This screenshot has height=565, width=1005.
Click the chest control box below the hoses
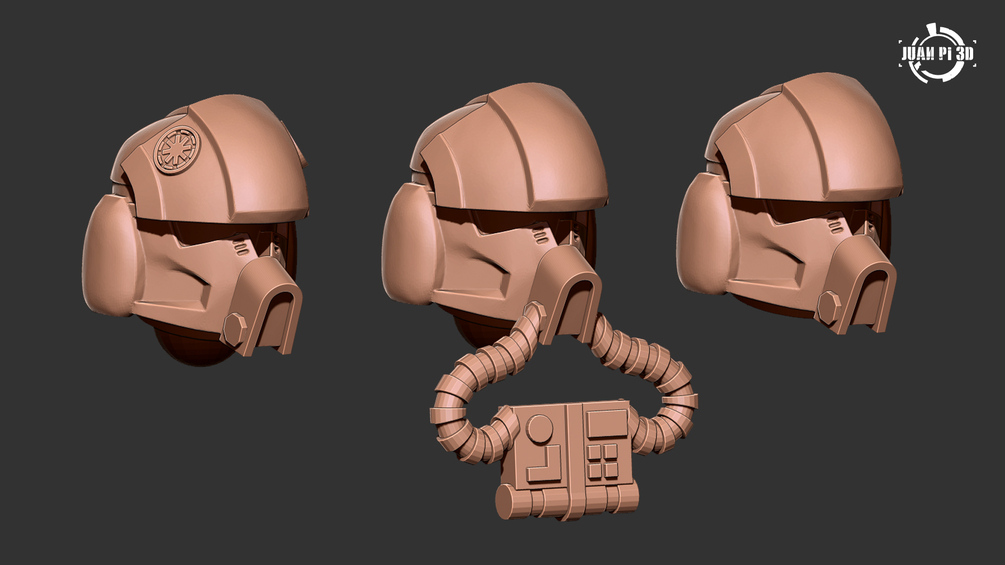(567, 459)
